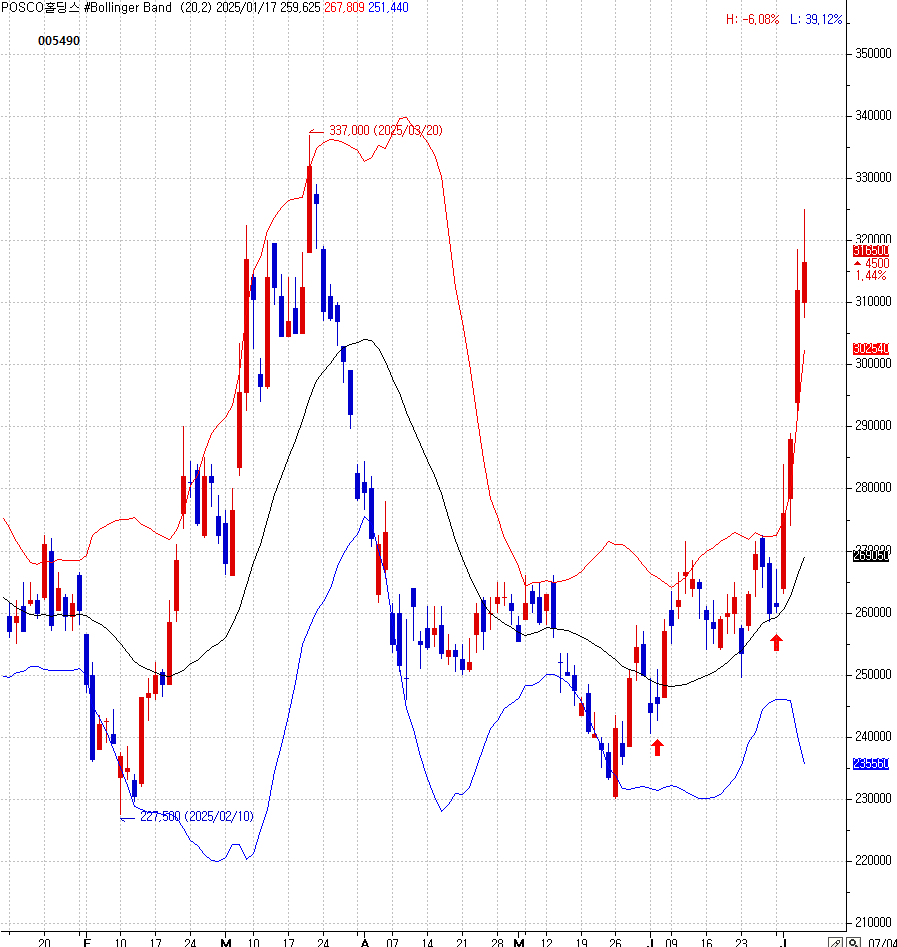Click the magnifier zoom icon
The width and height of the screenshot is (897, 947).
tap(852, 942)
